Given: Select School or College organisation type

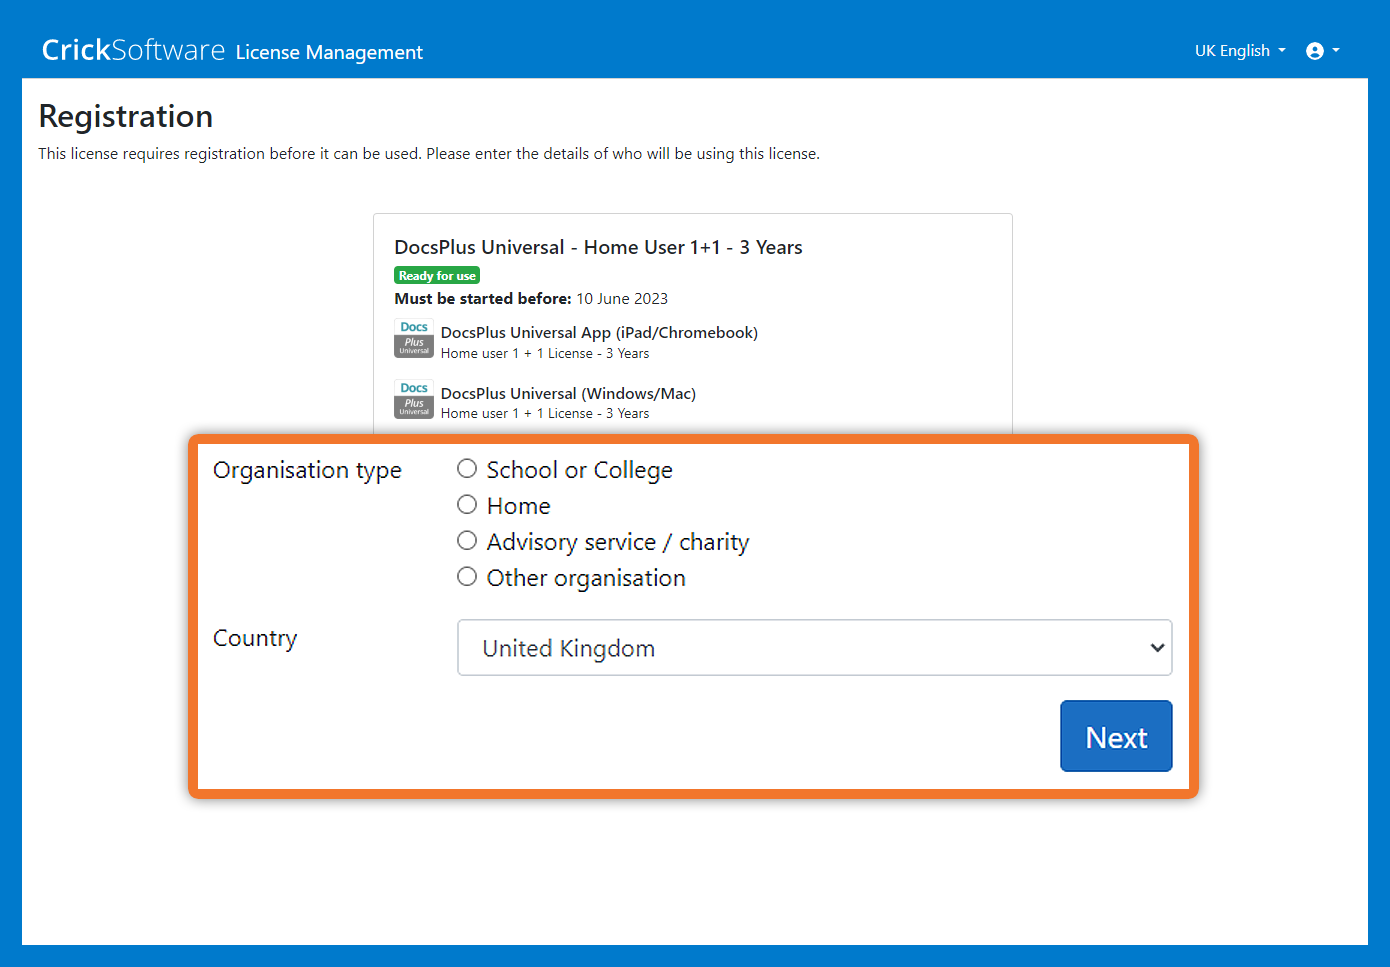Looking at the screenshot, I should coord(467,469).
